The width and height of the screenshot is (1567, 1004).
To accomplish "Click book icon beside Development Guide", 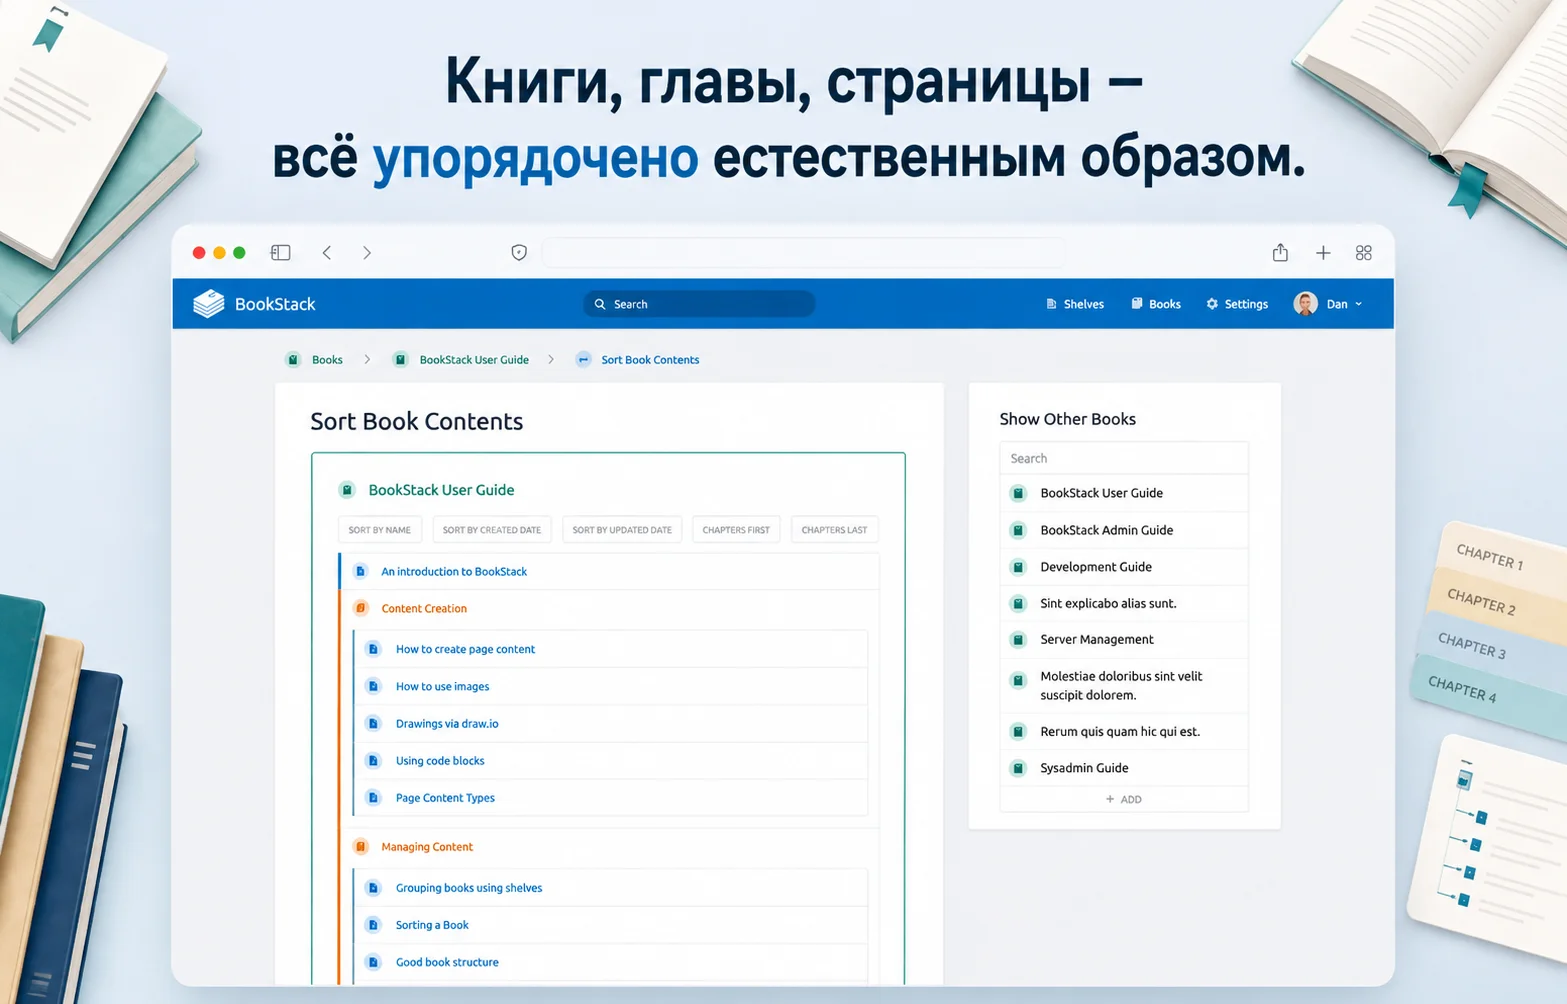I will 1018,567.
